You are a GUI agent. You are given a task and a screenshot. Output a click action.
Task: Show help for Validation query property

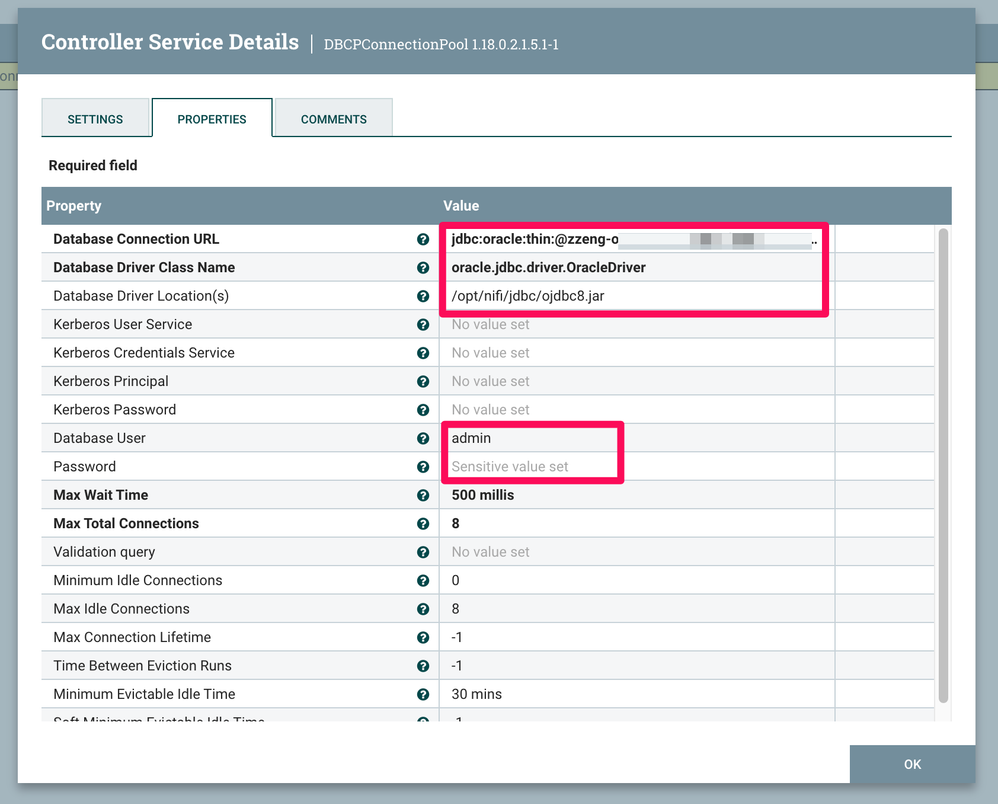point(423,552)
